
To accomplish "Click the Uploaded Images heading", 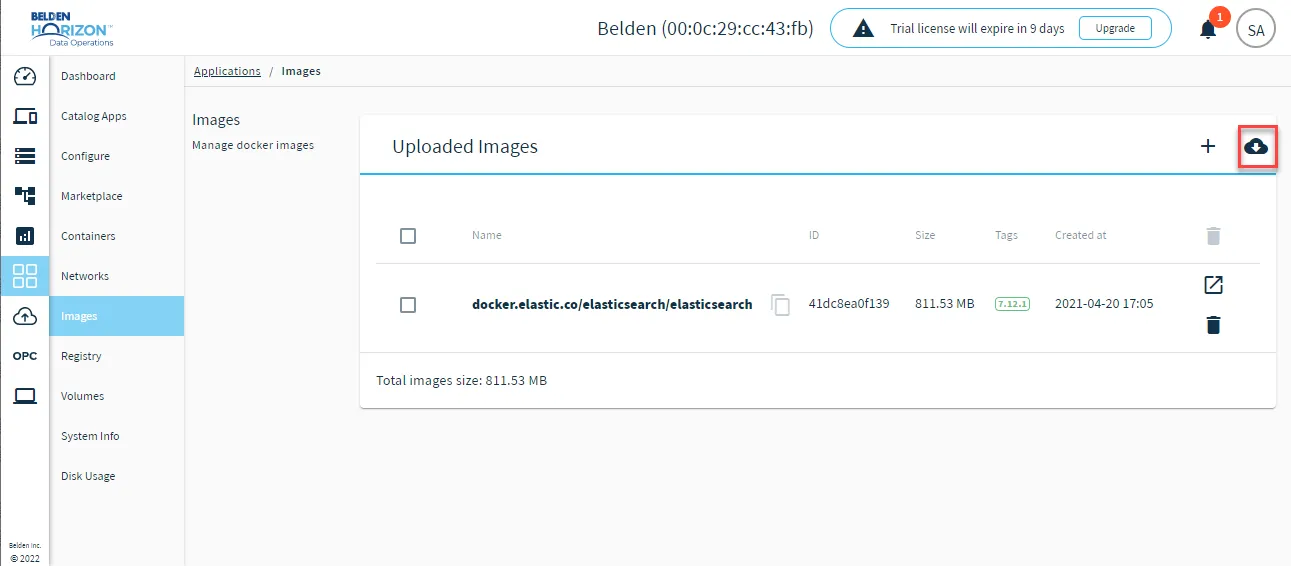I will click(x=465, y=146).
